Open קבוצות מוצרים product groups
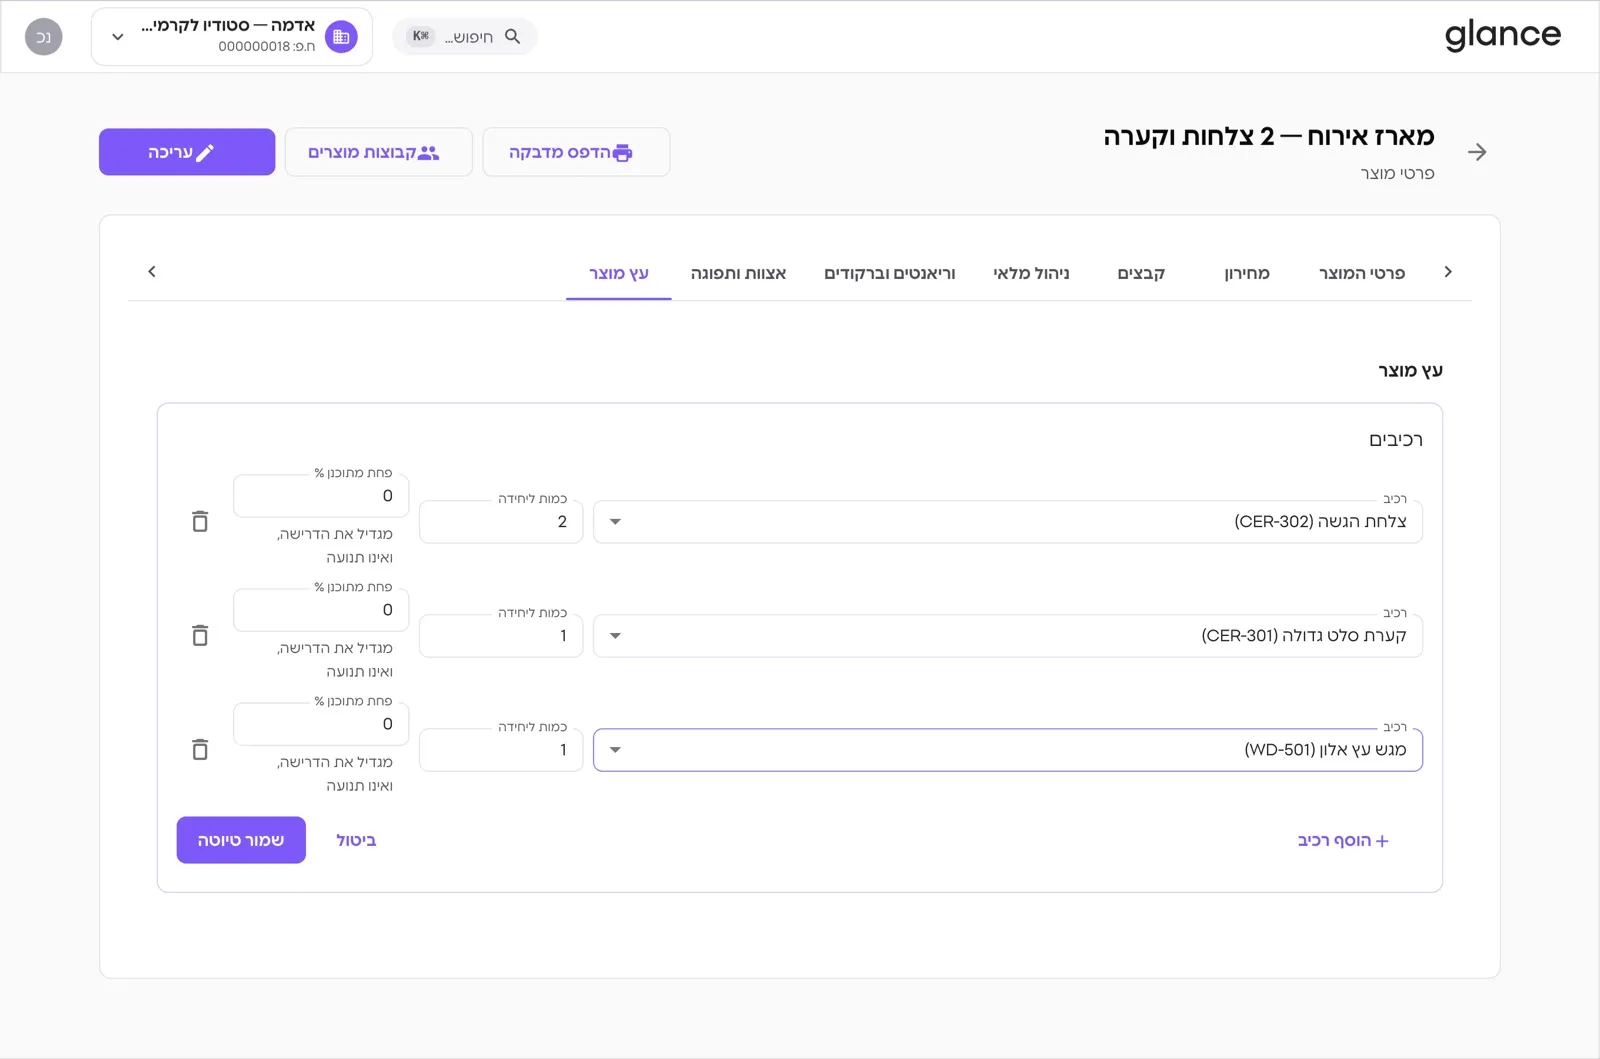 coord(378,152)
